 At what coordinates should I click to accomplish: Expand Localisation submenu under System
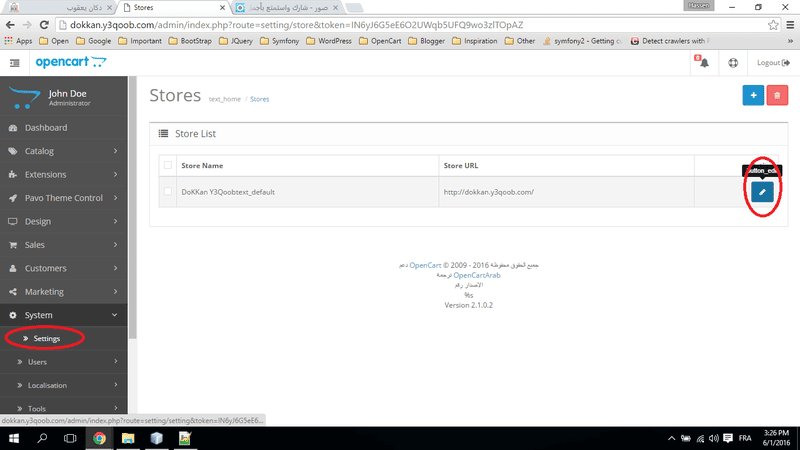click(64, 385)
